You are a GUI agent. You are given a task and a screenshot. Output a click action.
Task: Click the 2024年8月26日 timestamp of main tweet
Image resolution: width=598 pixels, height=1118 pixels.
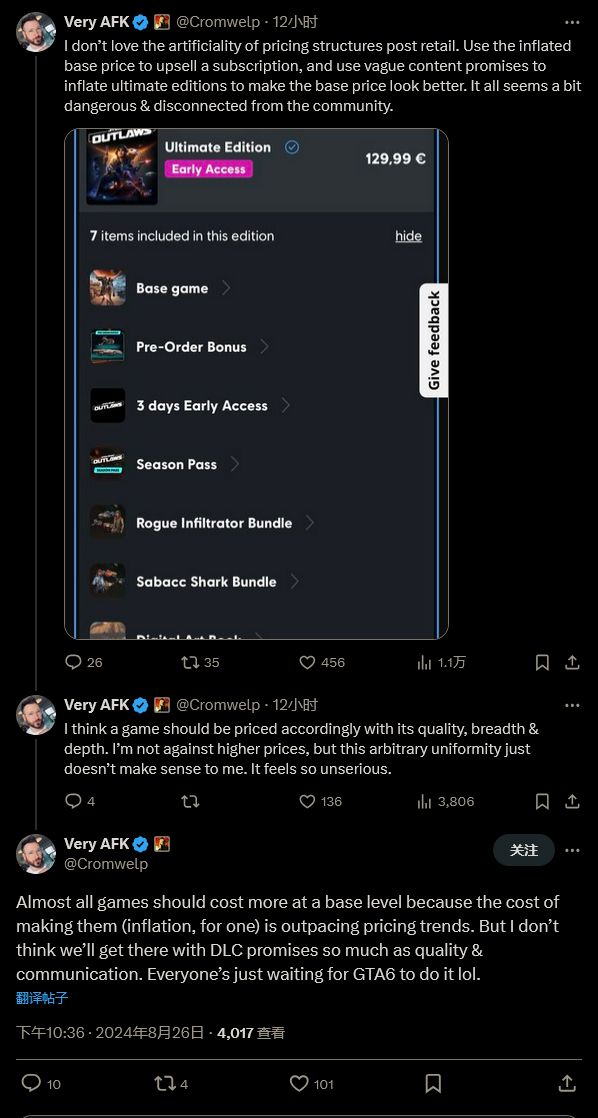pos(150,1032)
